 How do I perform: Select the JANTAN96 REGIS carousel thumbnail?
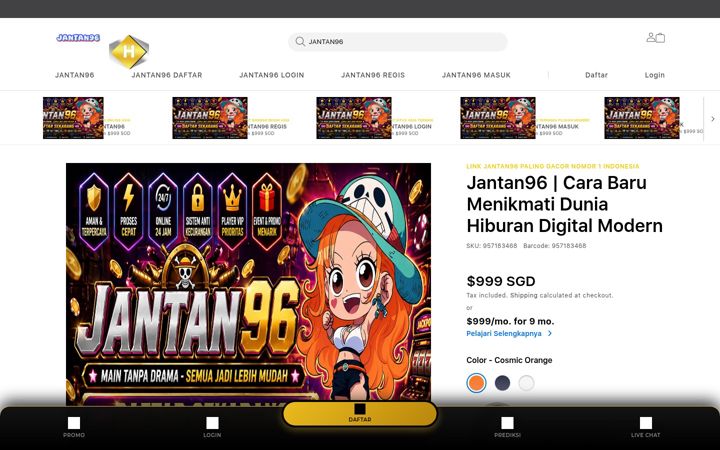[210, 118]
